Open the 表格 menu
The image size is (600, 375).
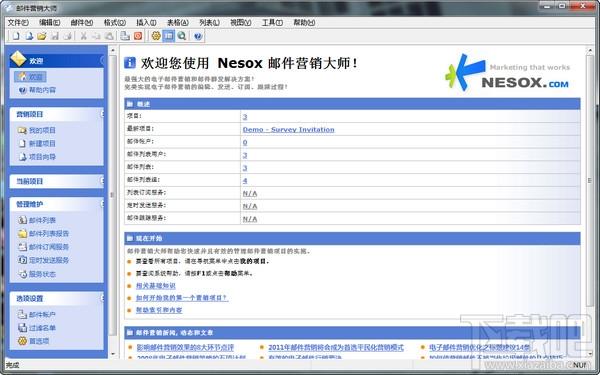pyautogui.click(x=178, y=23)
